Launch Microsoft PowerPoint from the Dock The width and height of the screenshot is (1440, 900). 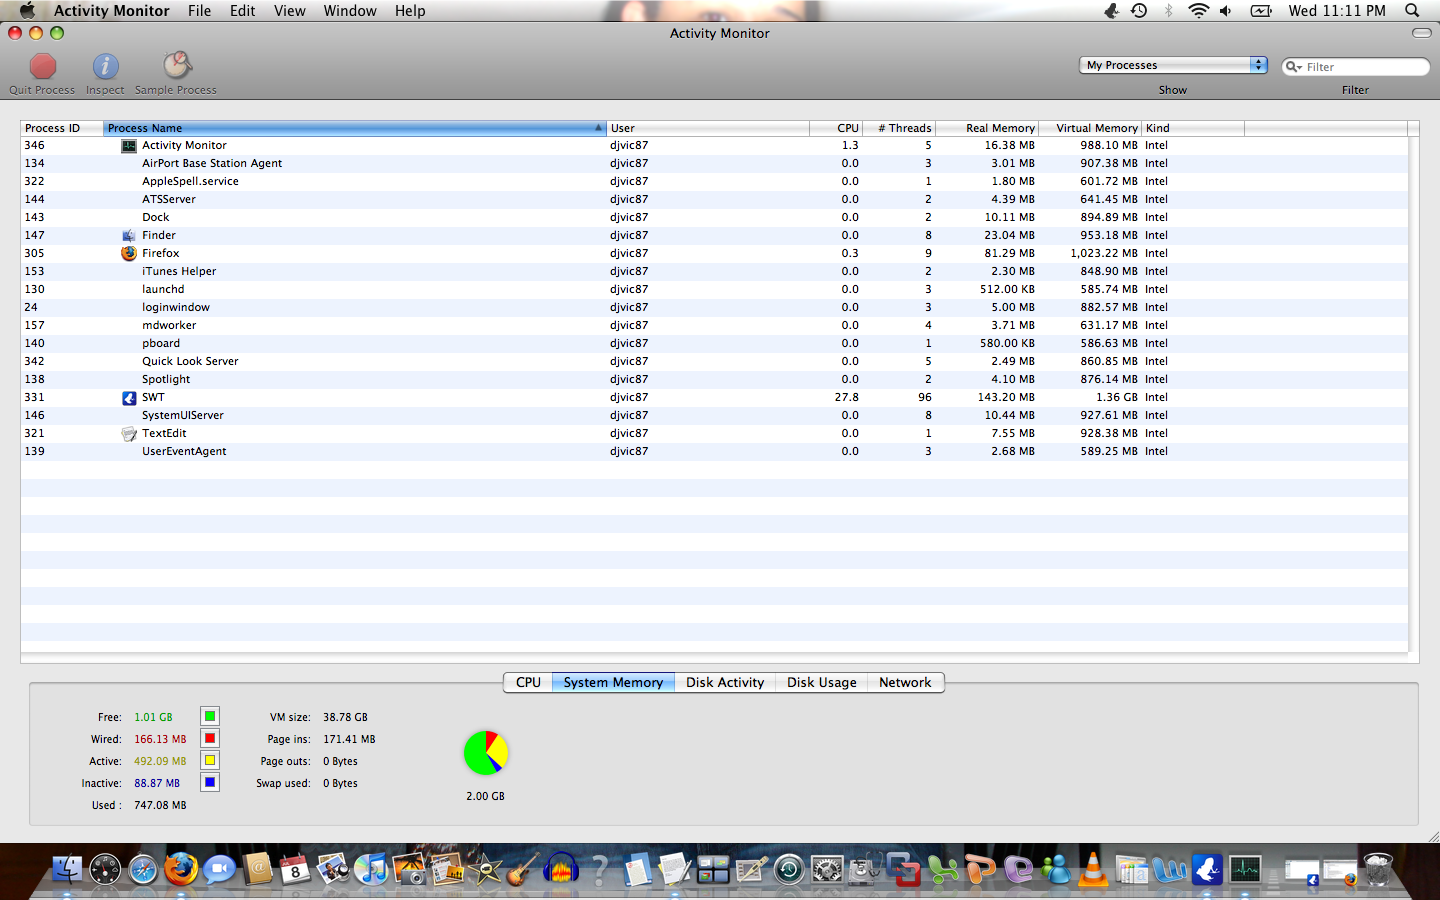tap(980, 869)
